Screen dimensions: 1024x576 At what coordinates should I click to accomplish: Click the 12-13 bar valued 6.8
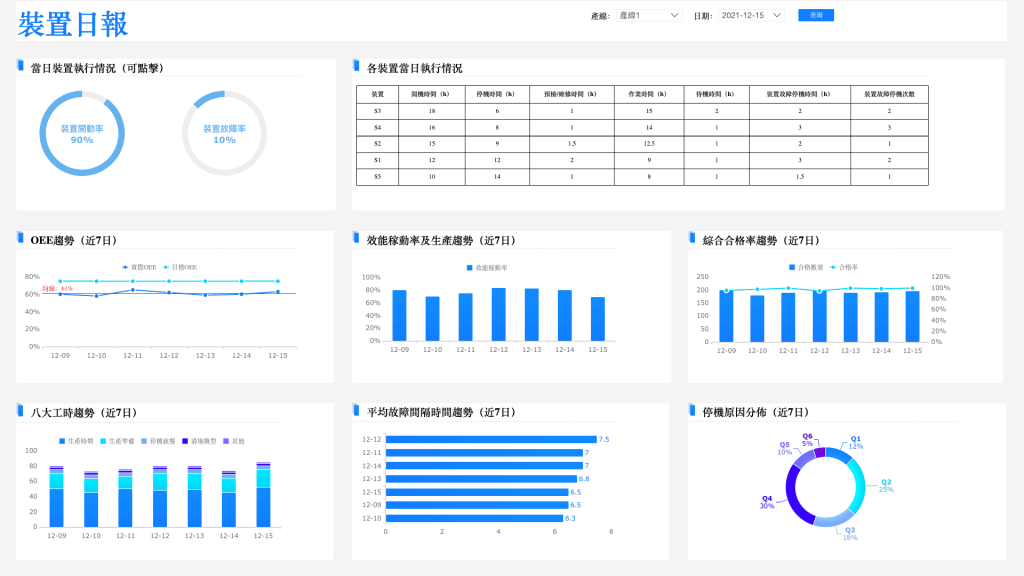pos(481,479)
